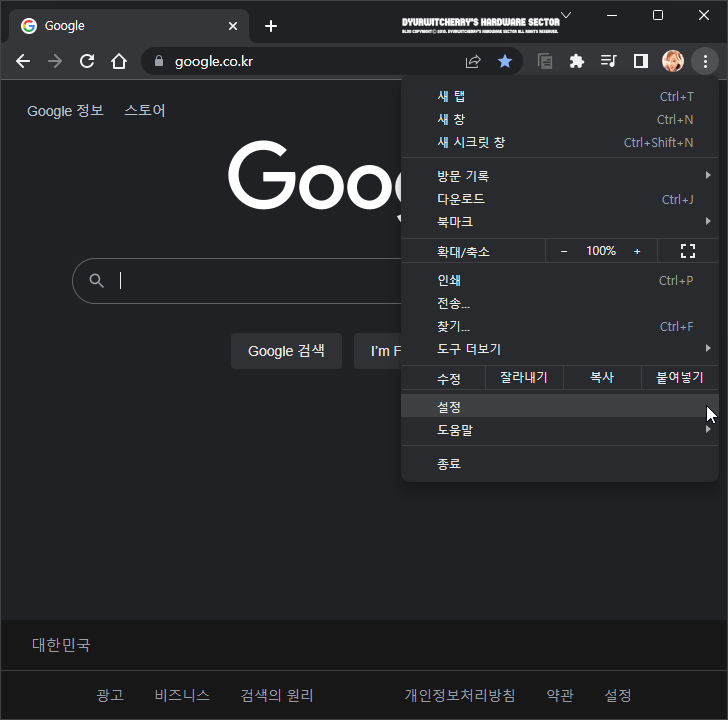
Task: Click the I'm Feeling Lucky button
Action: [377, 351]
